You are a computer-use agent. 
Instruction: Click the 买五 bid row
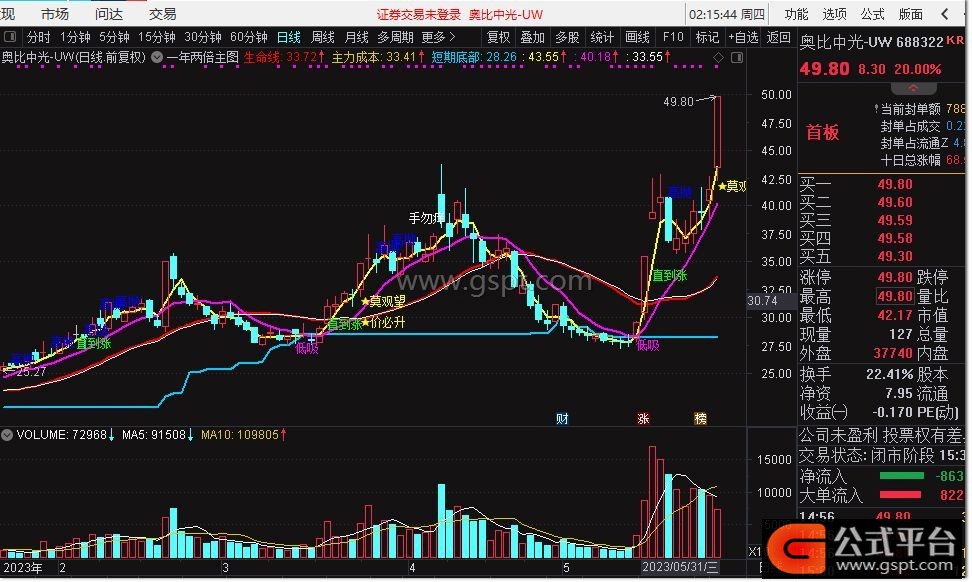(881, 256)
